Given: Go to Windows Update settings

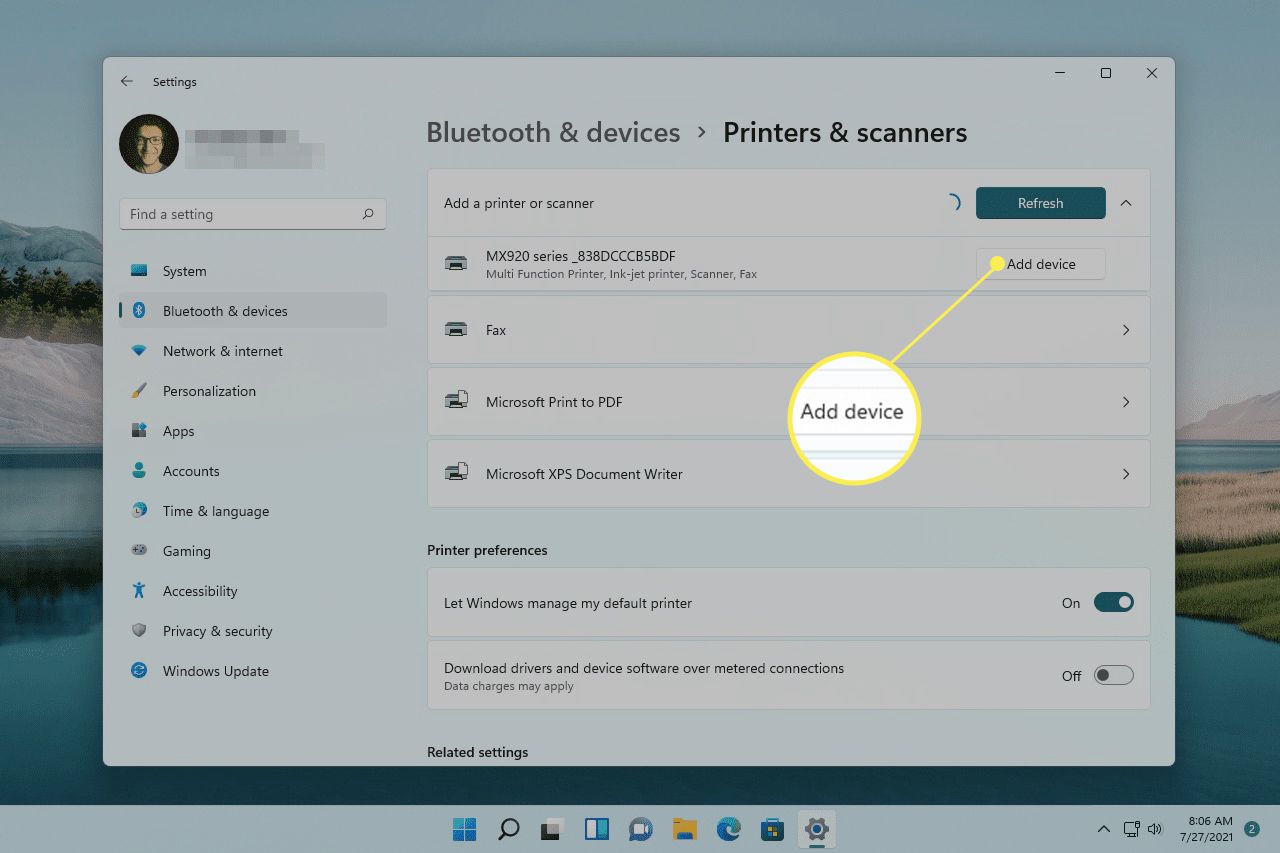Looking at the screenshot, I should click(x=215, y=671).
